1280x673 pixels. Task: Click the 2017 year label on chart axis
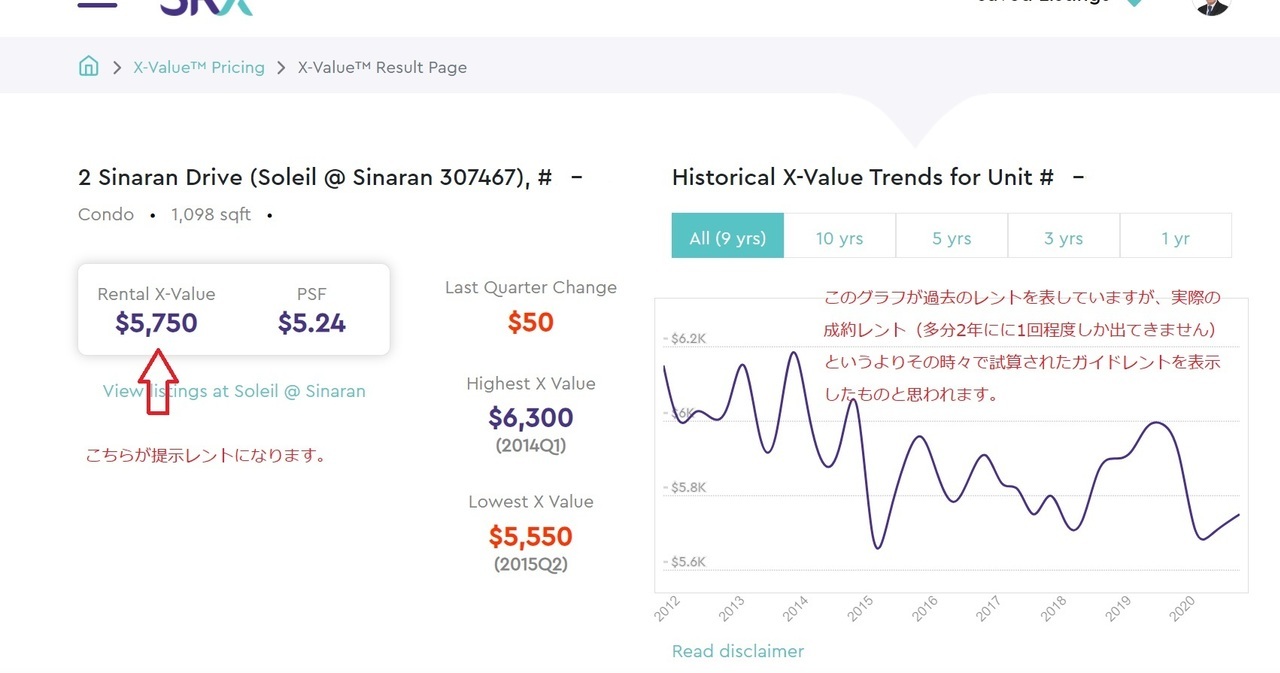point(989,608)
